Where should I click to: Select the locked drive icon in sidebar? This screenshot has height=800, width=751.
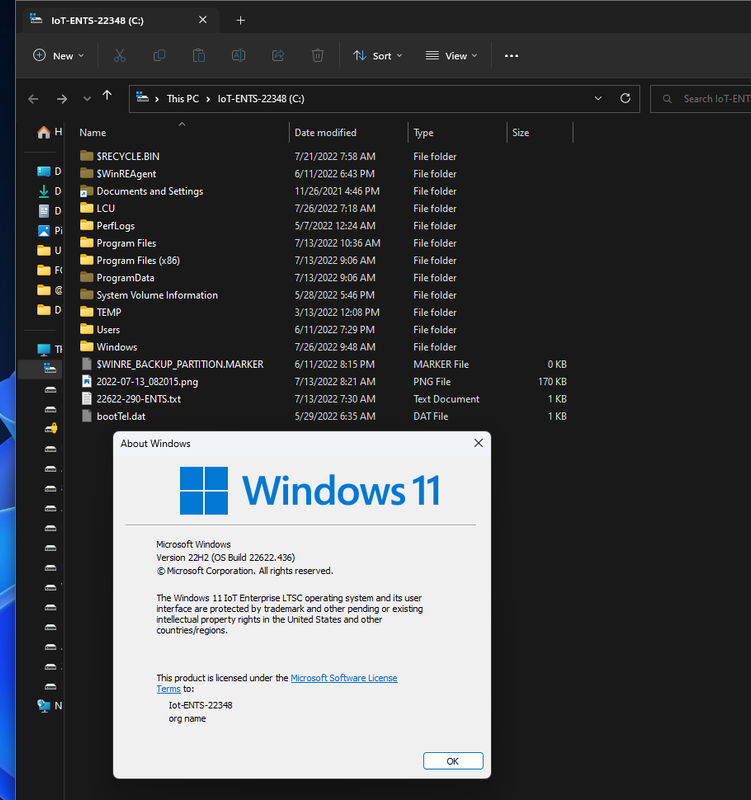click(51, 429)
